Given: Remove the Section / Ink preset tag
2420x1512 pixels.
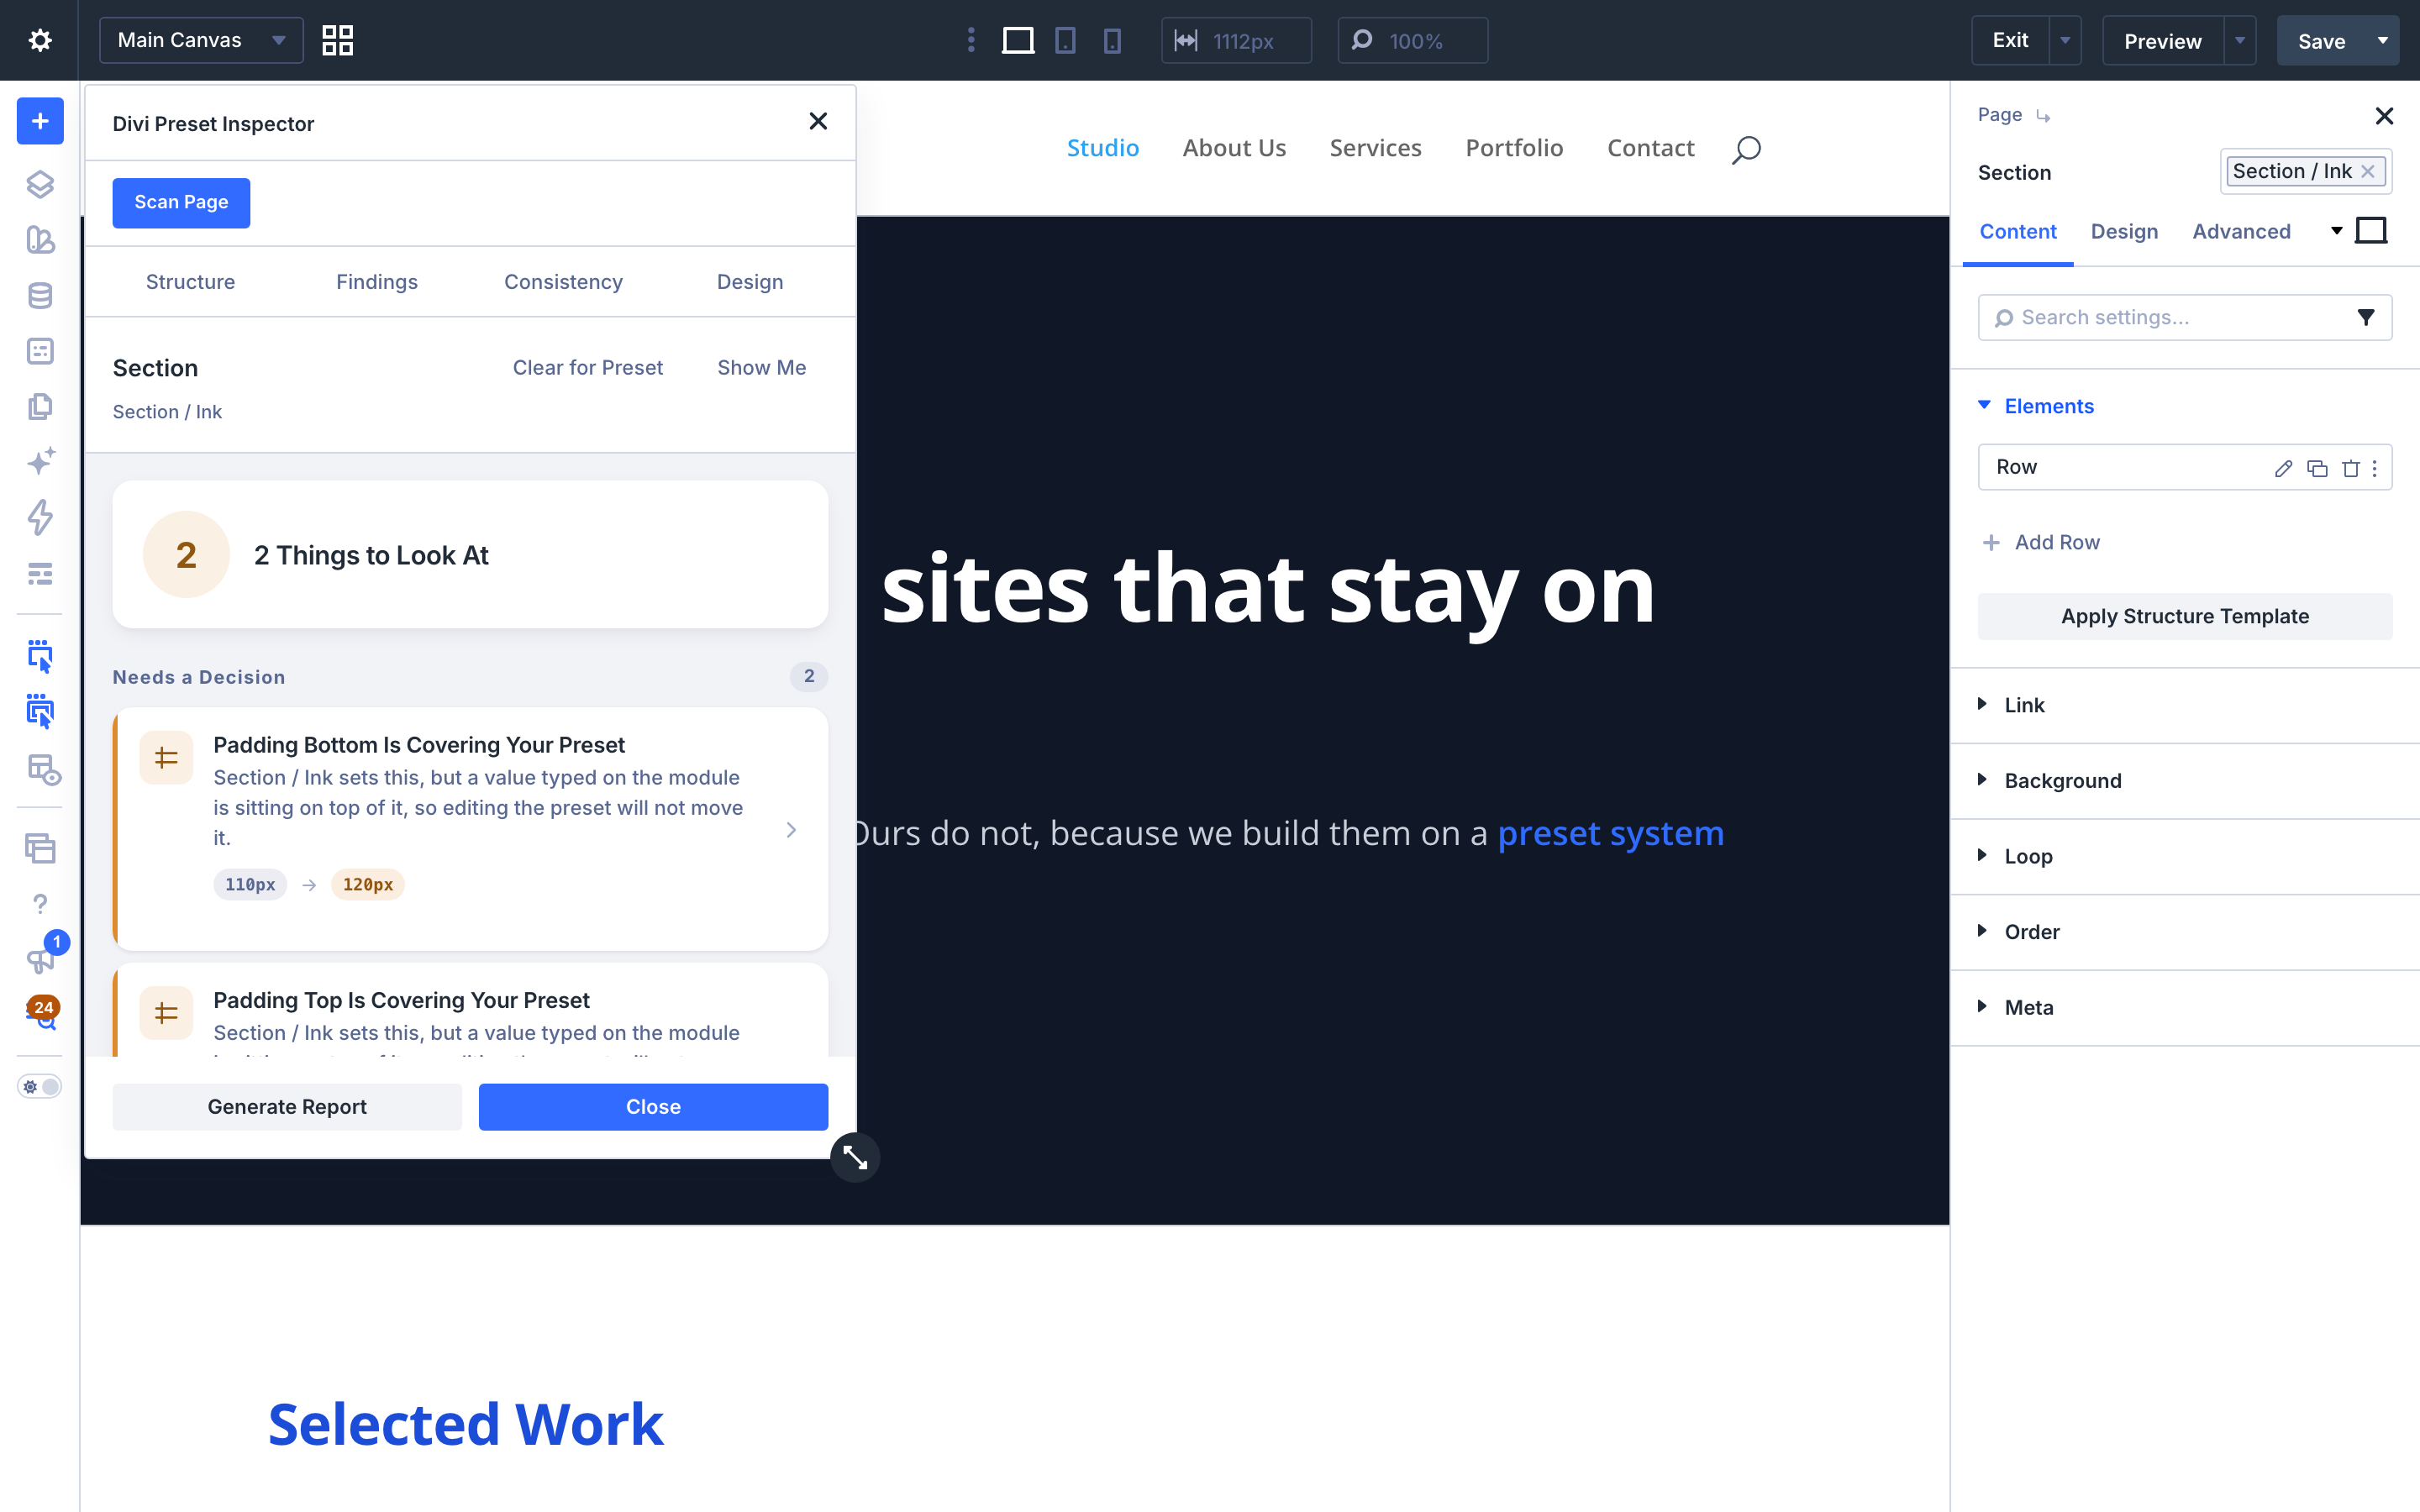Looking at the screenshot, I should coord(2368,171).
